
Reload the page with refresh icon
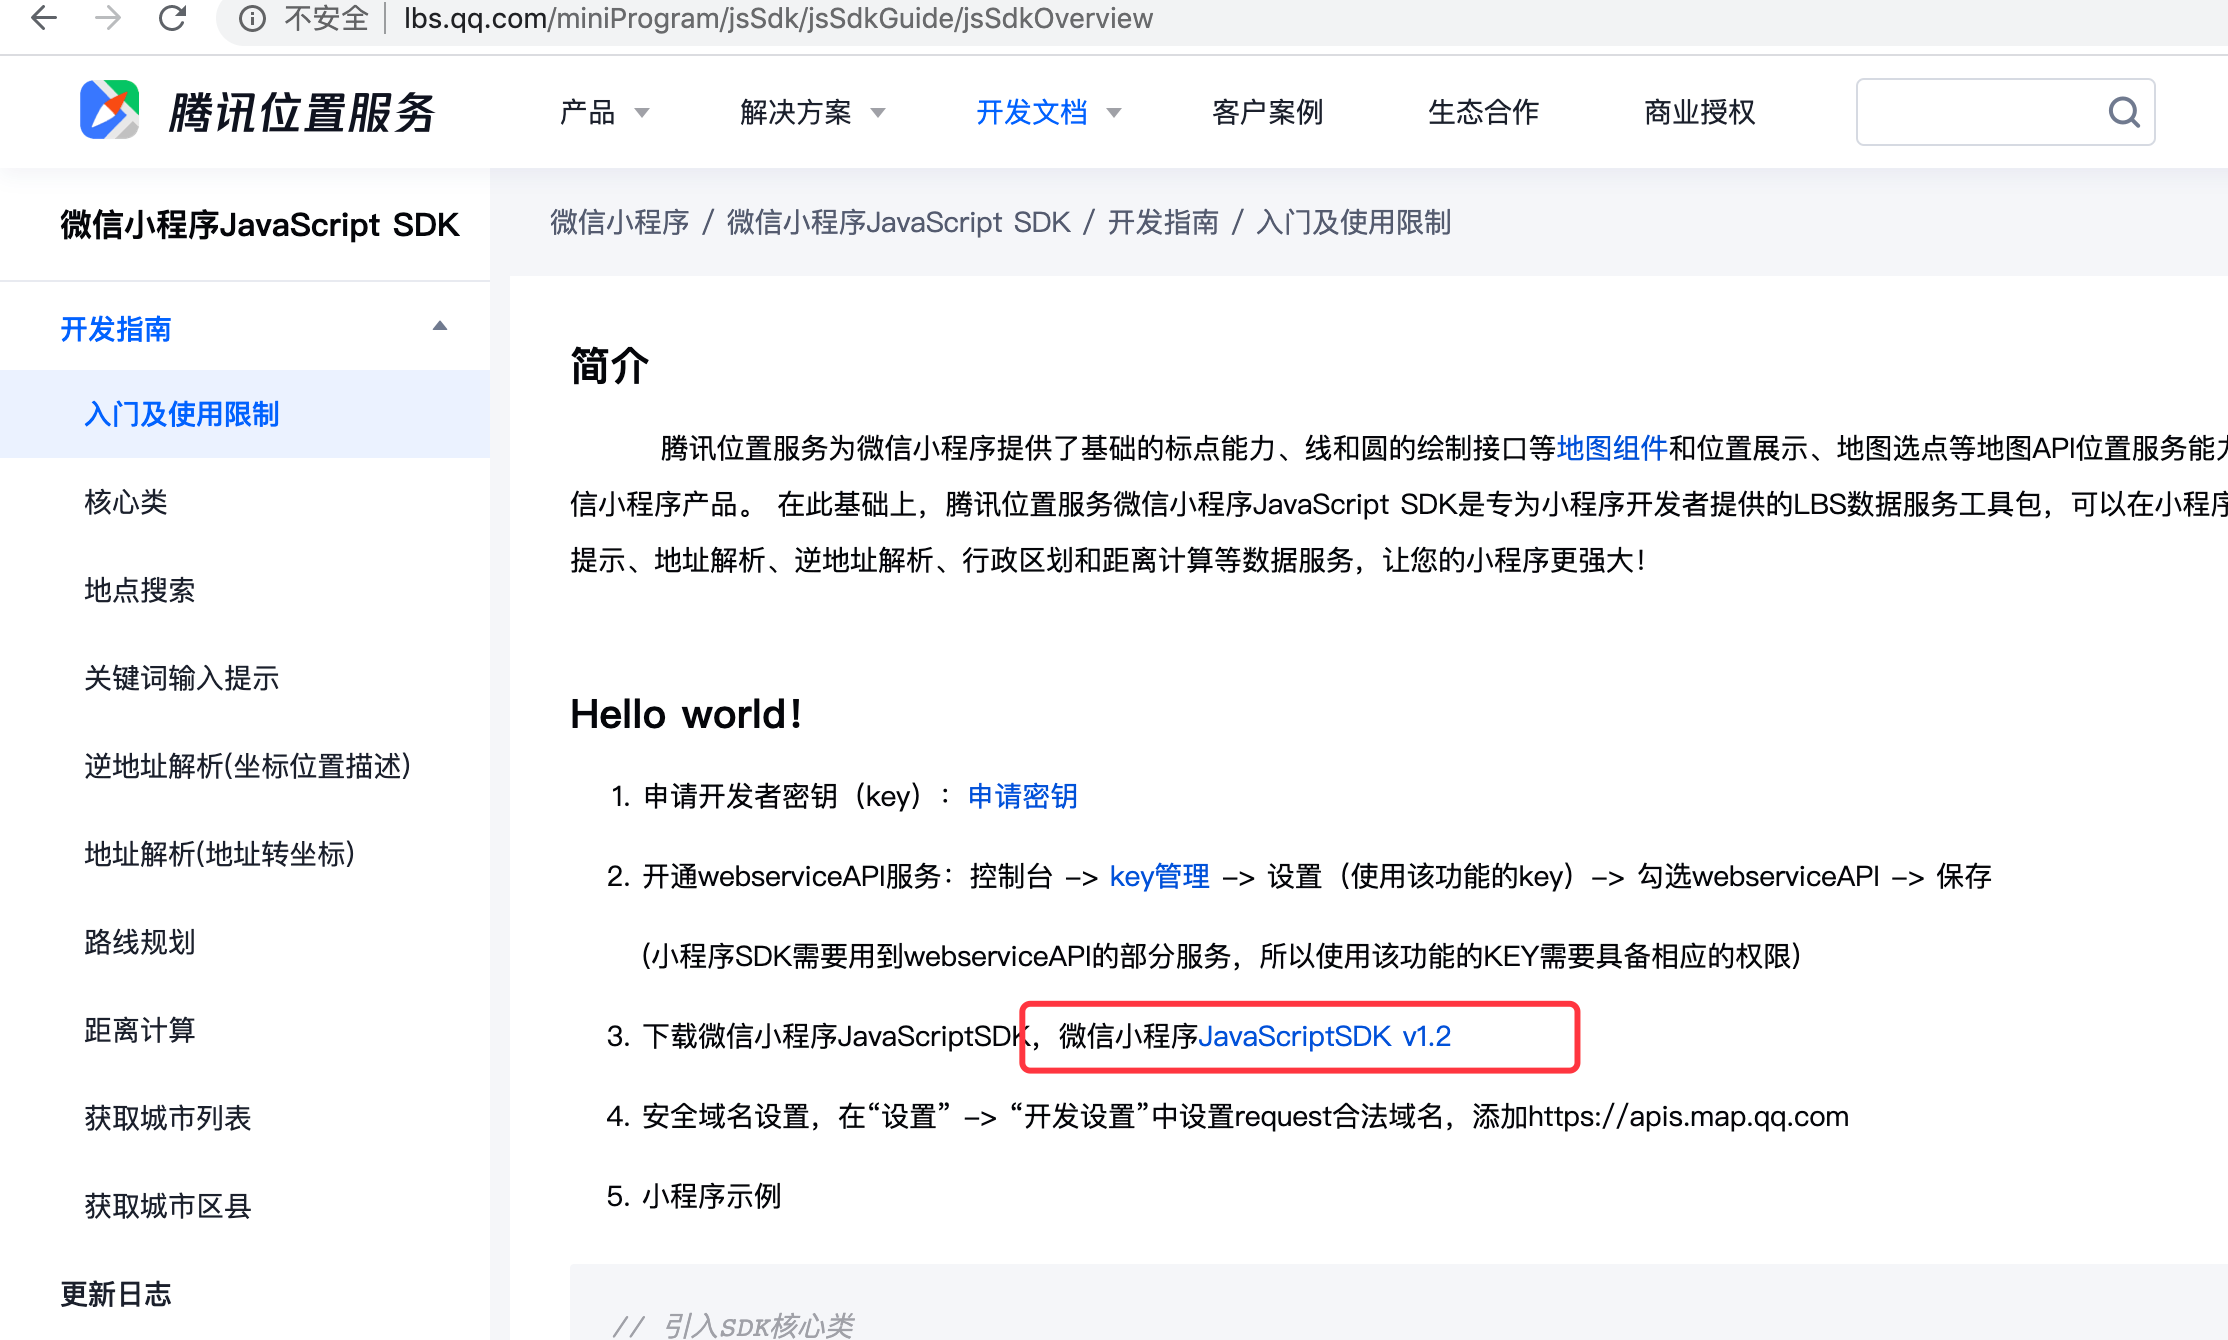(173, 18)
